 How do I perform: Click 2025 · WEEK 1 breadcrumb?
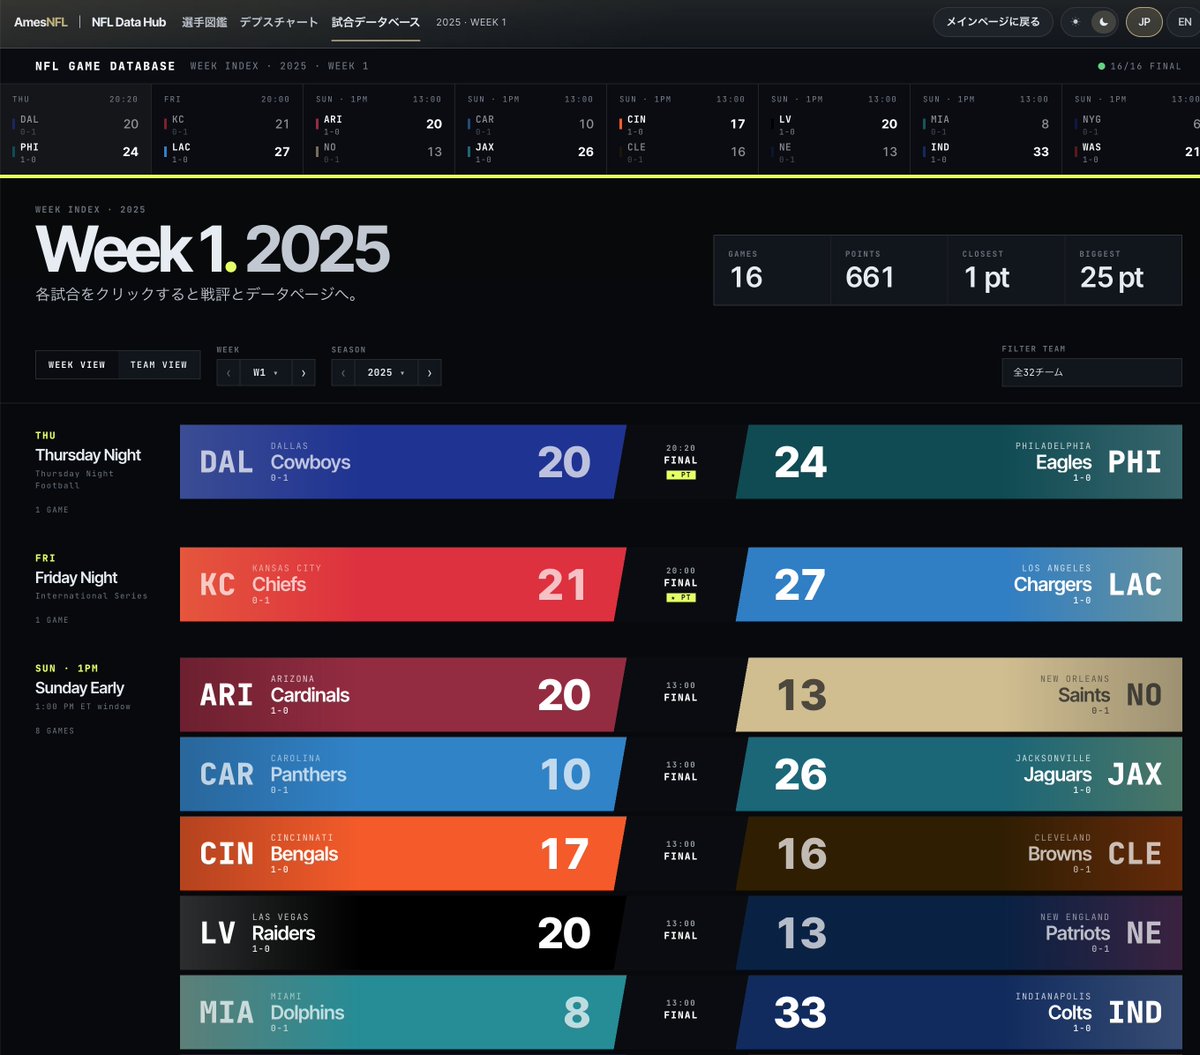(471, 22)
